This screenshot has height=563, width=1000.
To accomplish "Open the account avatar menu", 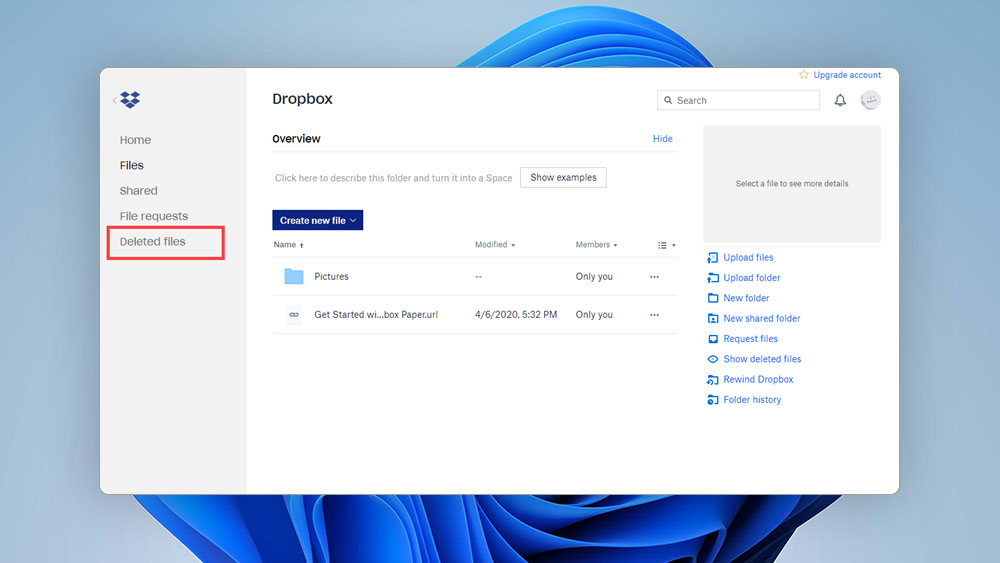I will (870, 100).
